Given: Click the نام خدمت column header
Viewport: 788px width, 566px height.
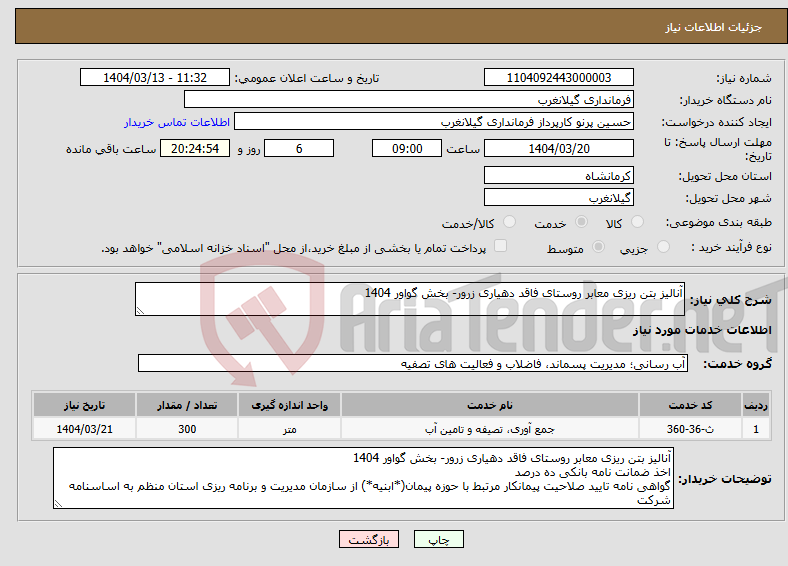Looking at the screenshot, I should coord(489,405).
